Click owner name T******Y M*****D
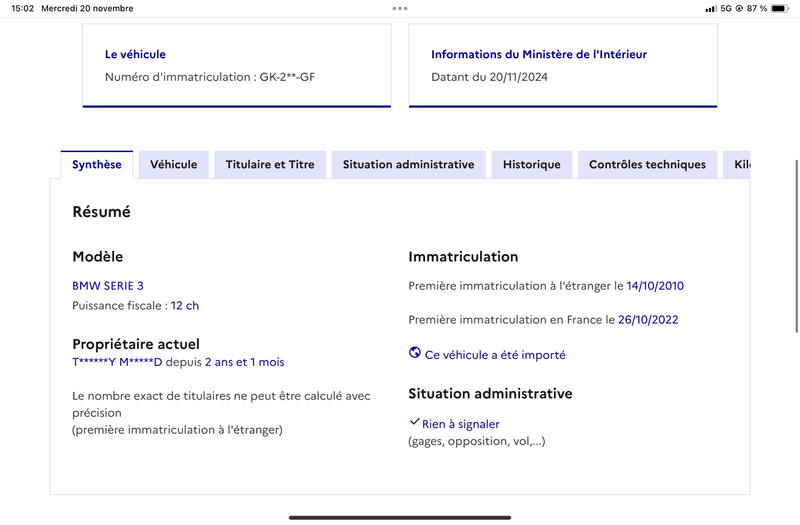 click(x=117, y=362)
